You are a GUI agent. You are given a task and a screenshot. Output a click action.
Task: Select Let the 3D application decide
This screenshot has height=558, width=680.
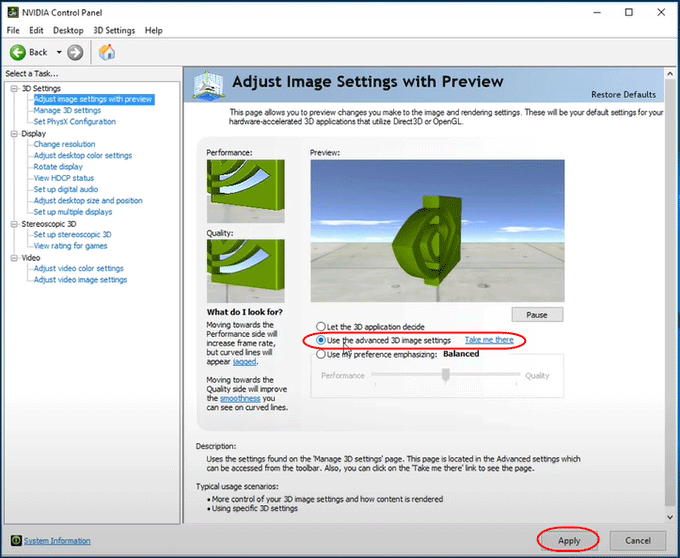[x=320, y=326]
